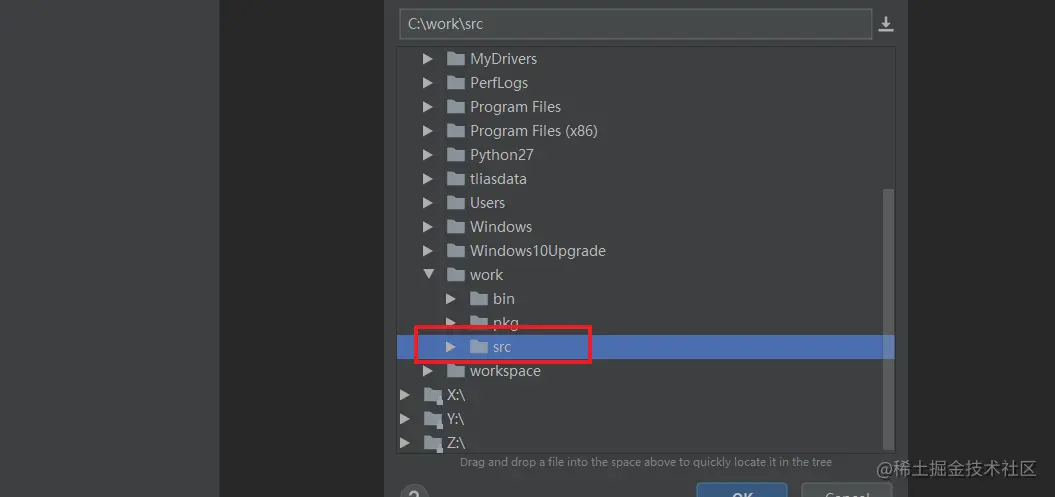The height and width of the screenshot is (497, 1055).
Task: Confirm the selection with OK button
Action: pyautogui.click(x=741, y=490)
